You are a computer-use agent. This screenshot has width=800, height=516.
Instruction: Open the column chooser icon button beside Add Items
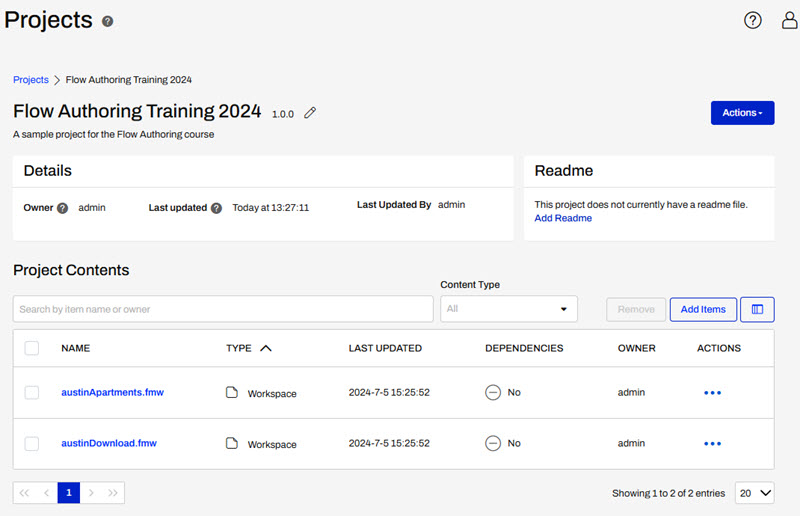(x=757, y=309)
